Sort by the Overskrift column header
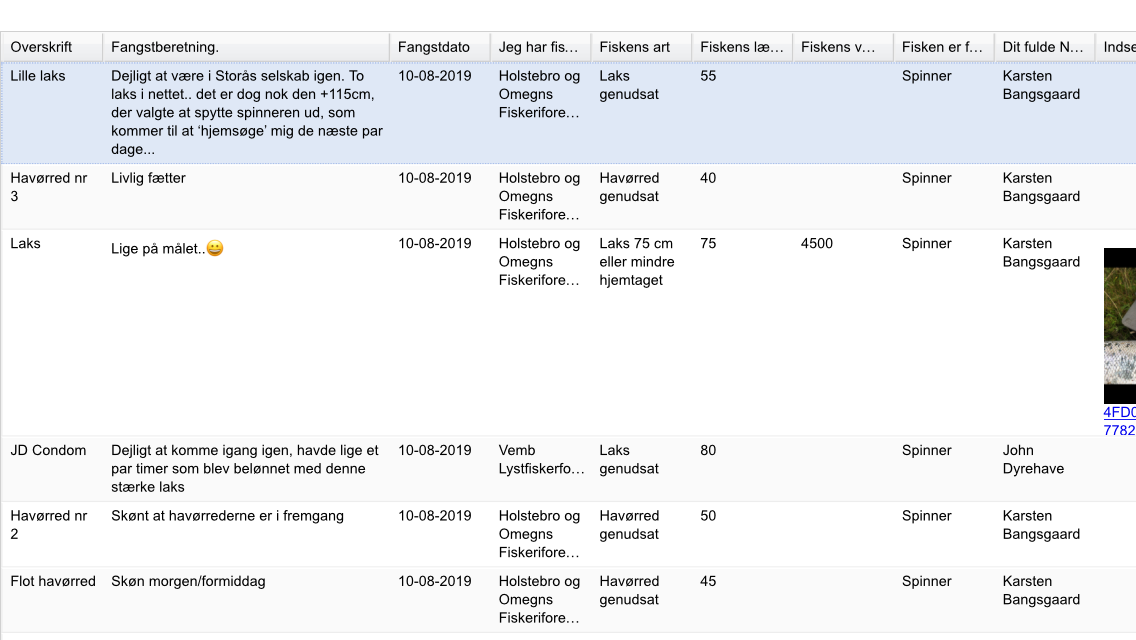Screen dimensions: 1136x640 click(x=52, y=47)
